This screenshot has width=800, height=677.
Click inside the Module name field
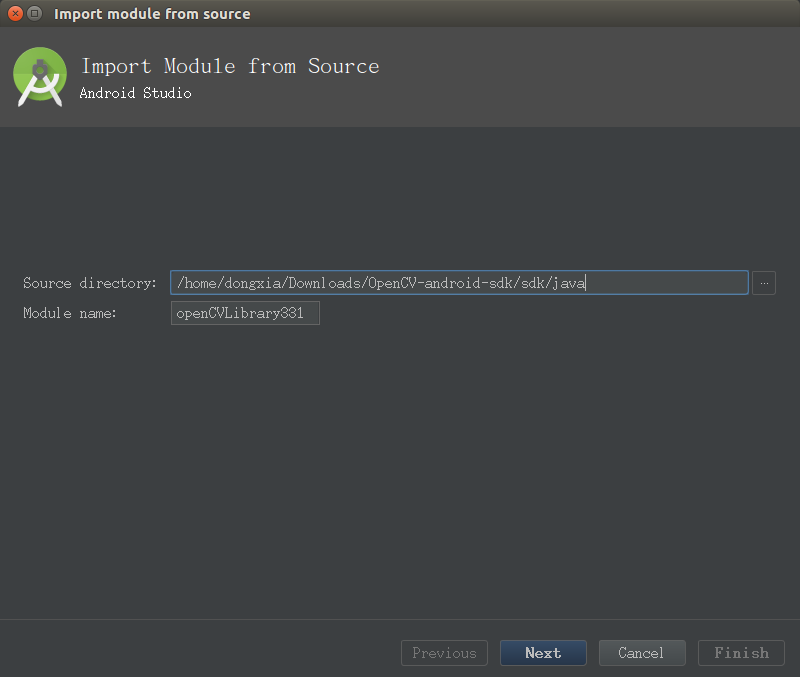point(245,312)
